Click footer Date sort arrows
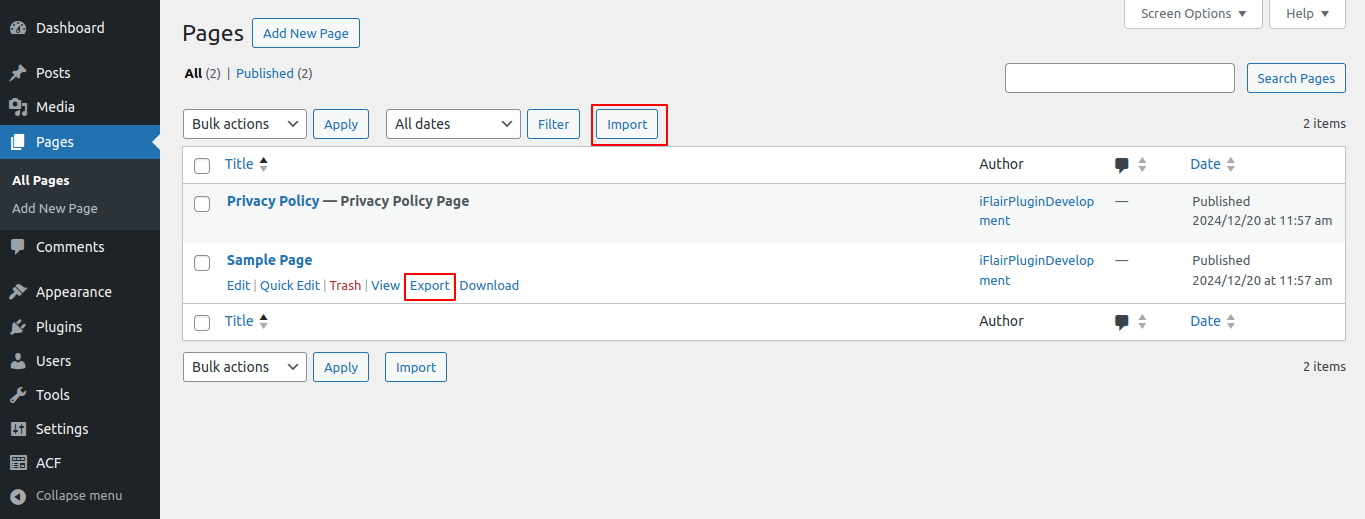Viewport: 1365px width, 519px height. click(1231, 322)
